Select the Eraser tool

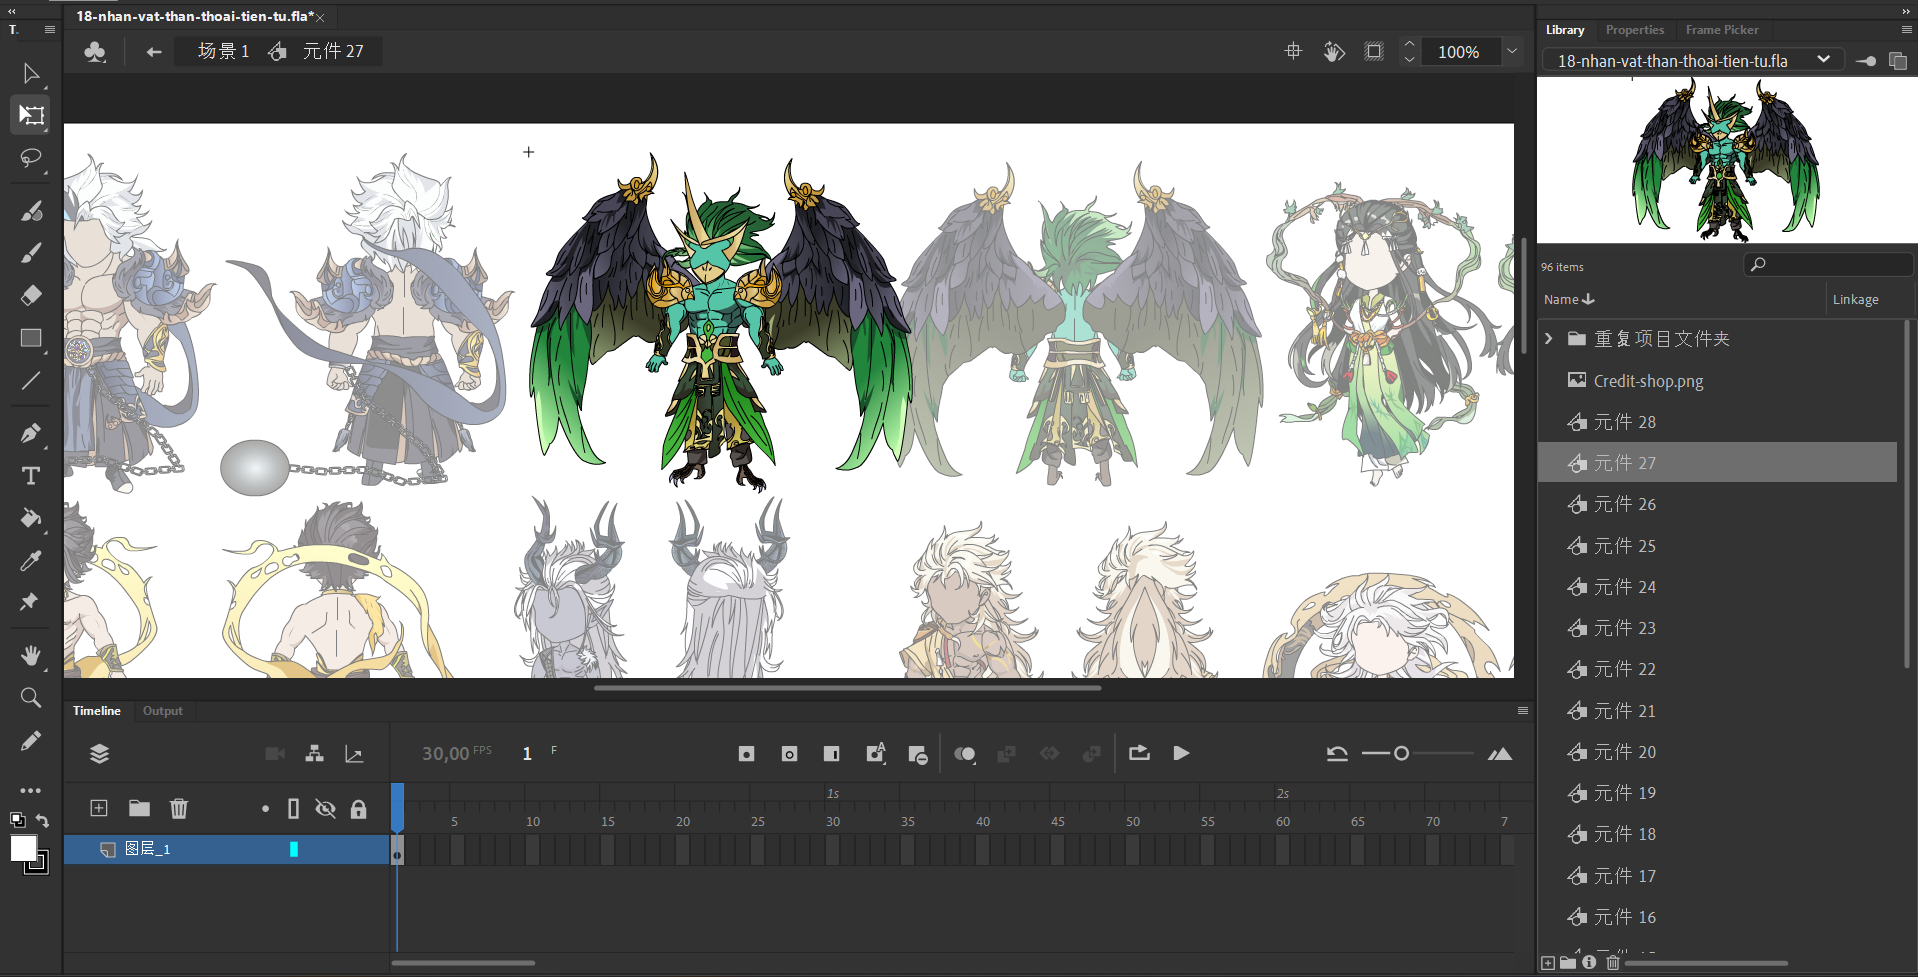pos(31,295)
